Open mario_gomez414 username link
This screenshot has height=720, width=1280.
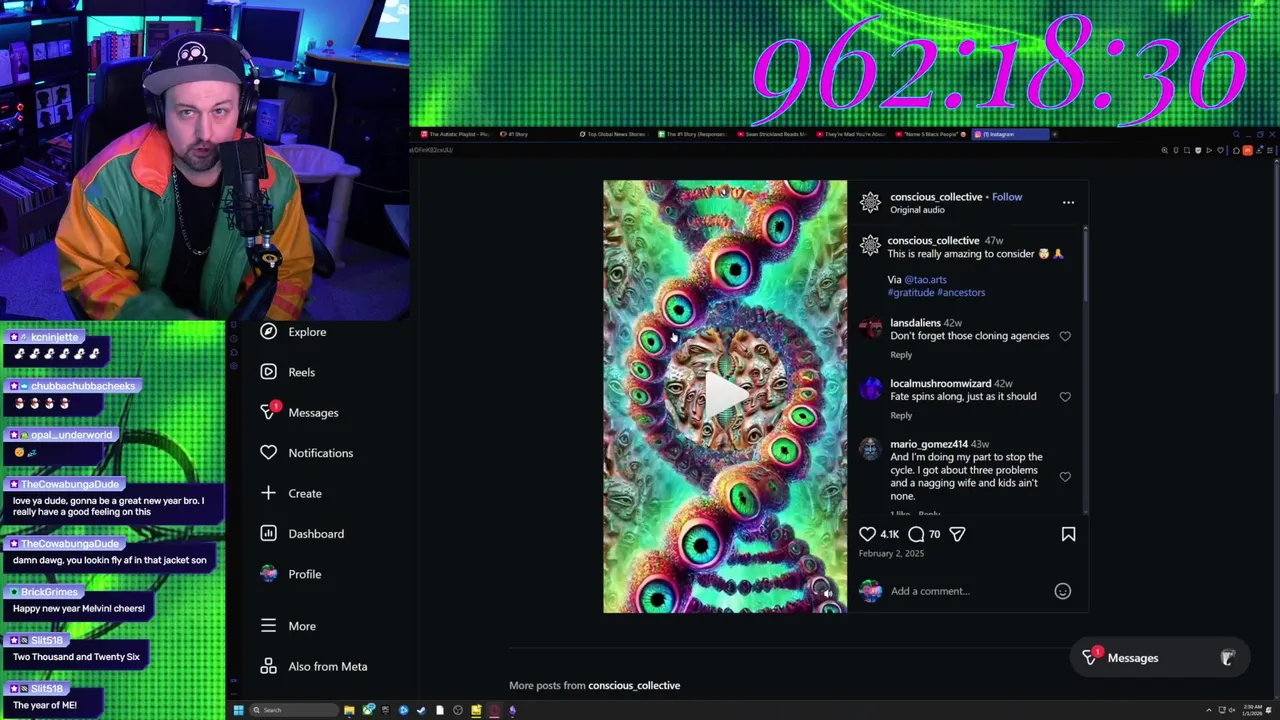pyautogui.click(x=929, y=444)
